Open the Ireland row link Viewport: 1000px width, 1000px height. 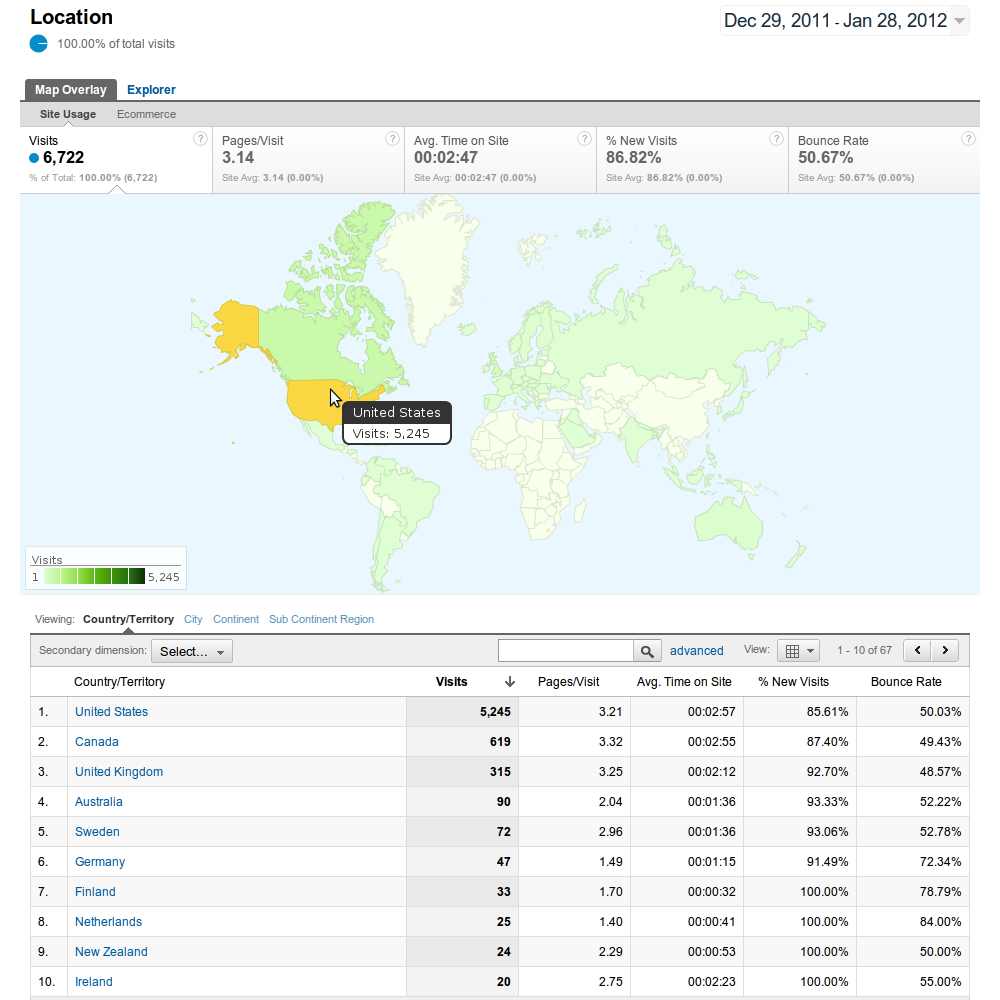[x=94, y=982]
